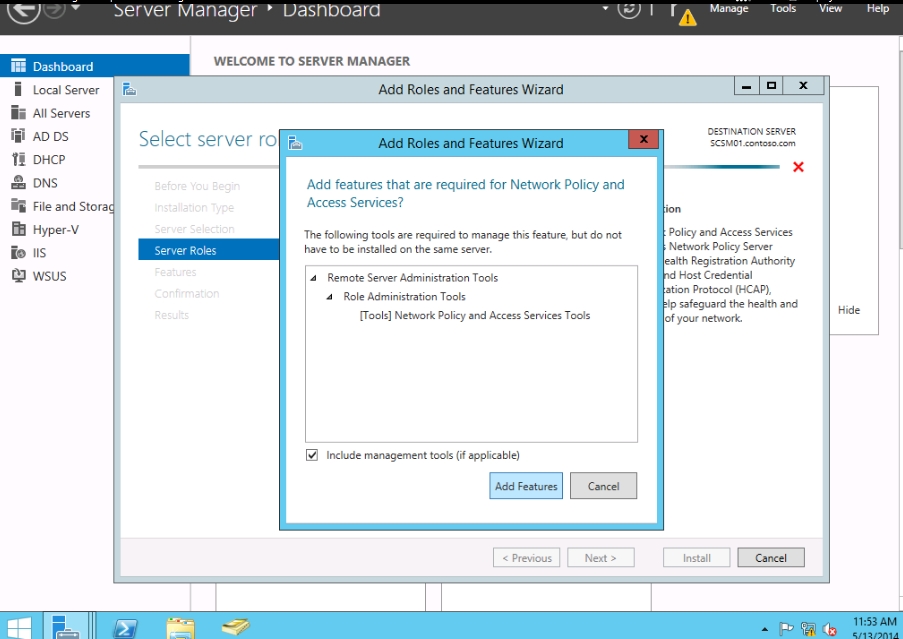Open the View menu
This screenshot has height=639, width=903.
click(x=830, y=9)
